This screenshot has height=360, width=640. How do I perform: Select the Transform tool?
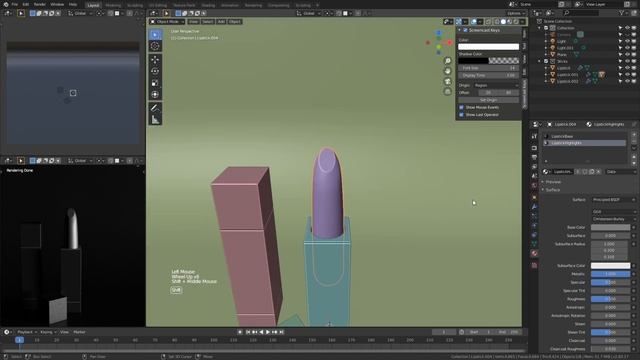155,95
